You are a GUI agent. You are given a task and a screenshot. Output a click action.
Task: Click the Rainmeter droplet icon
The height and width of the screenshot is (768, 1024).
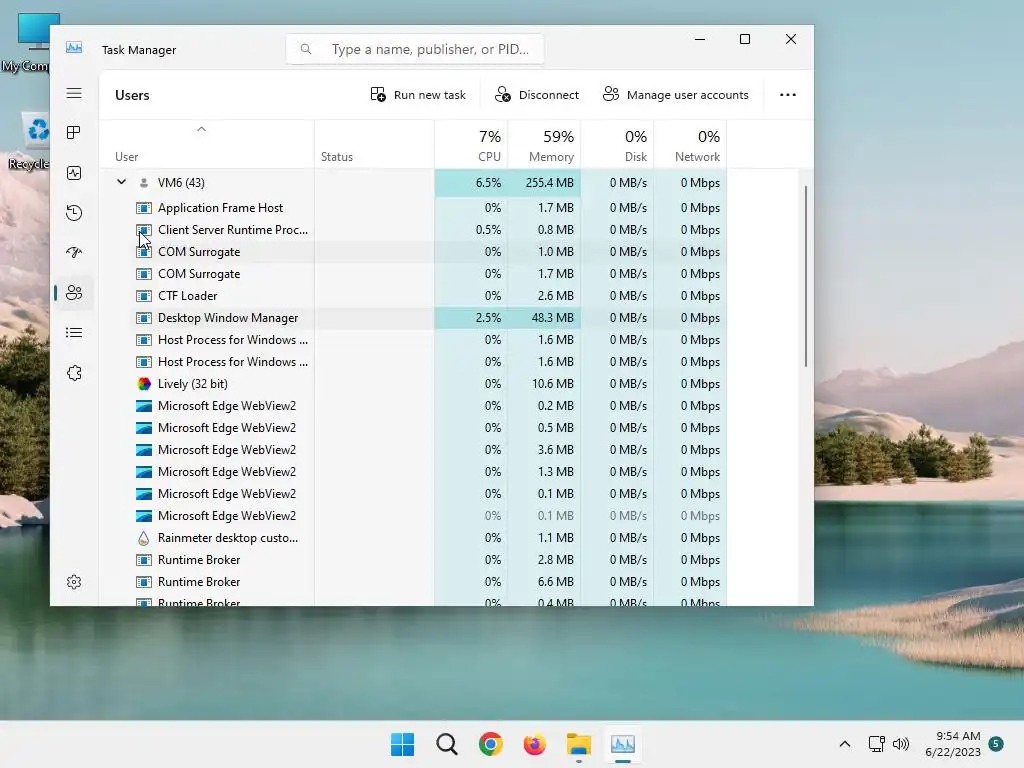pos(144,538)
